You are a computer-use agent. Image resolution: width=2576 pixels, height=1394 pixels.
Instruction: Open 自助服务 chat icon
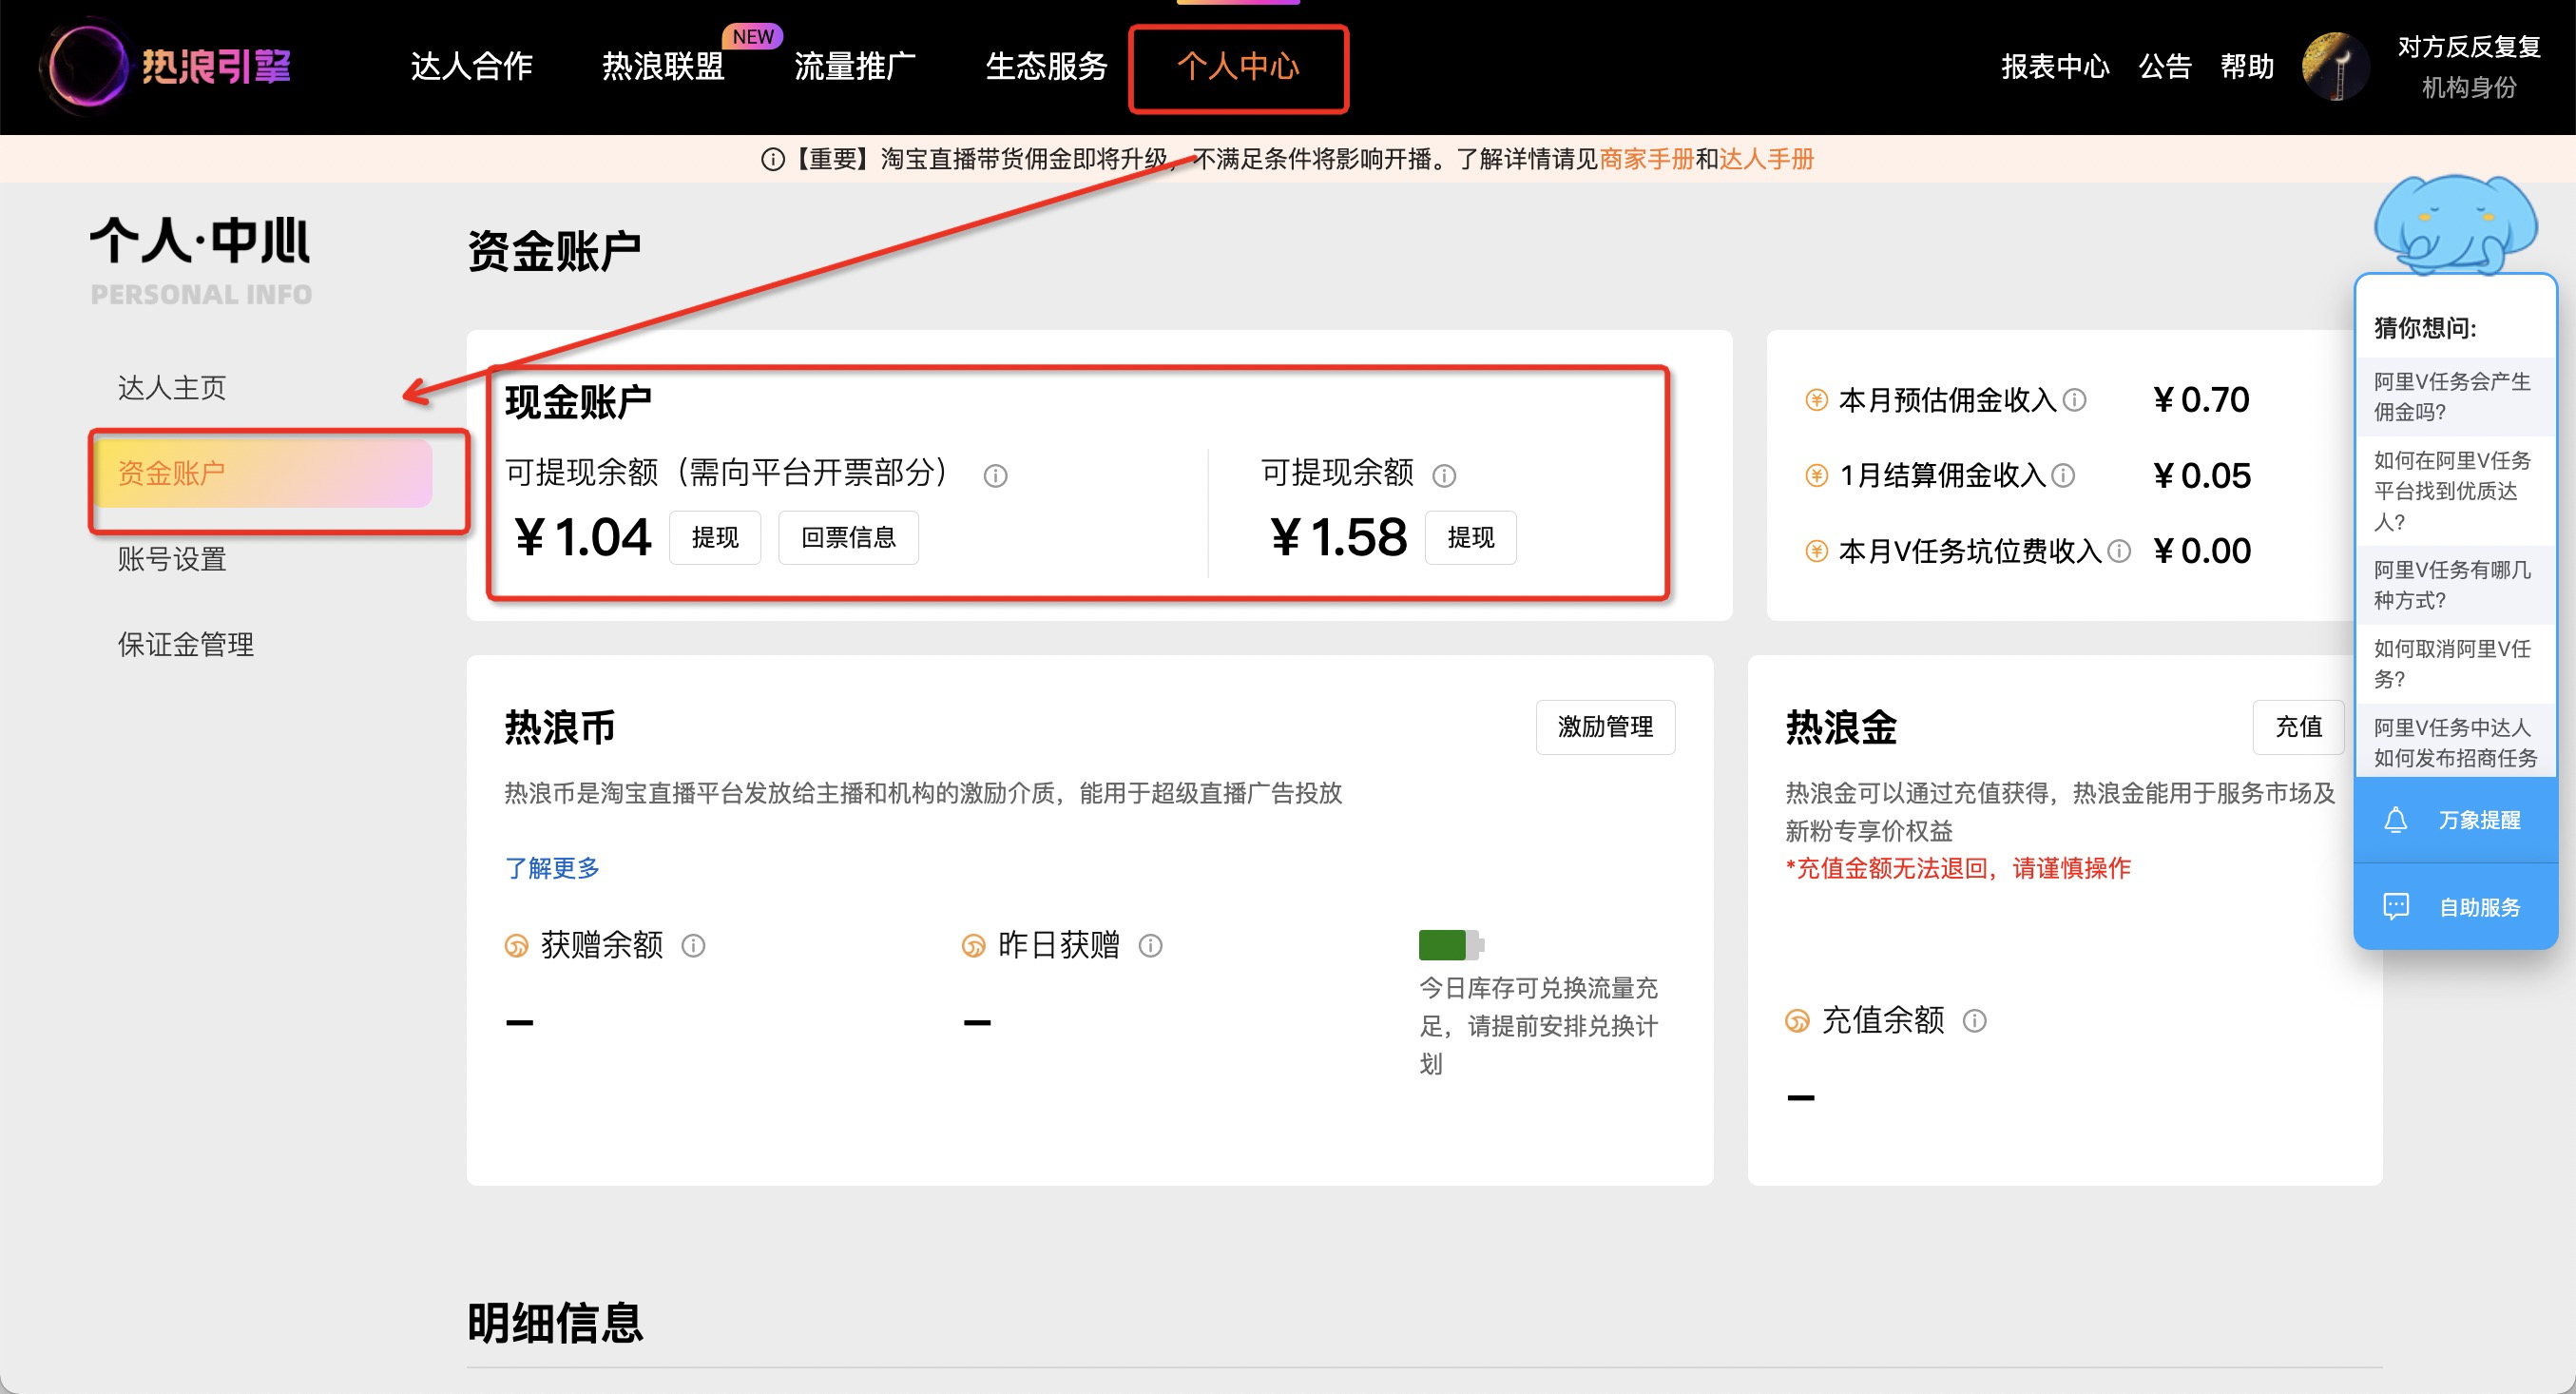2396,907
